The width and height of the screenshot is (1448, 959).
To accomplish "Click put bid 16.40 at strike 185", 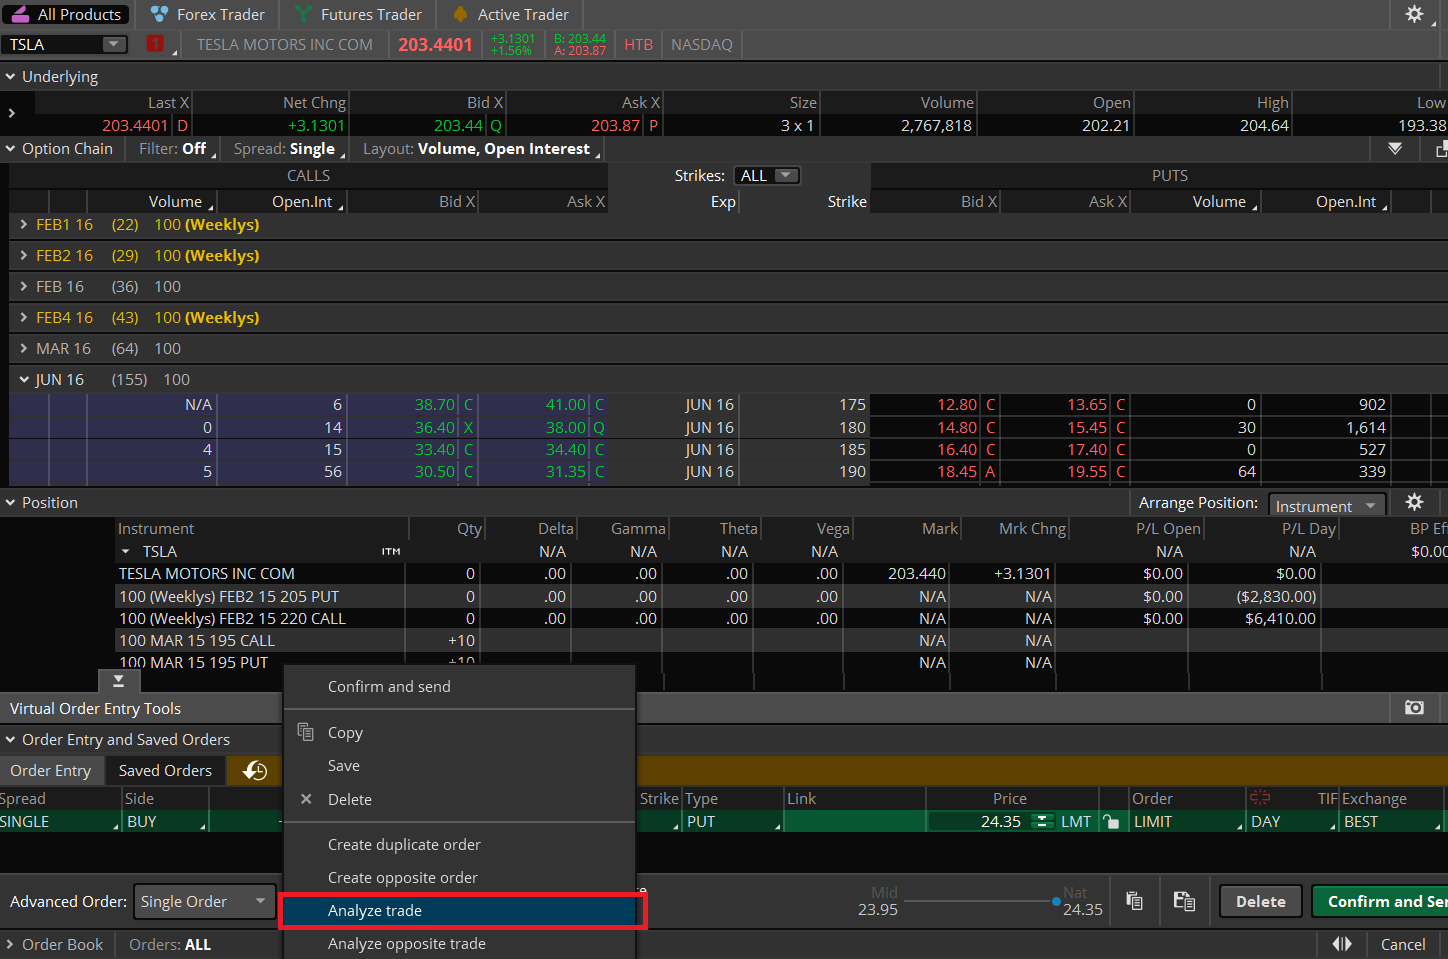I will click(x=957, y=449).
